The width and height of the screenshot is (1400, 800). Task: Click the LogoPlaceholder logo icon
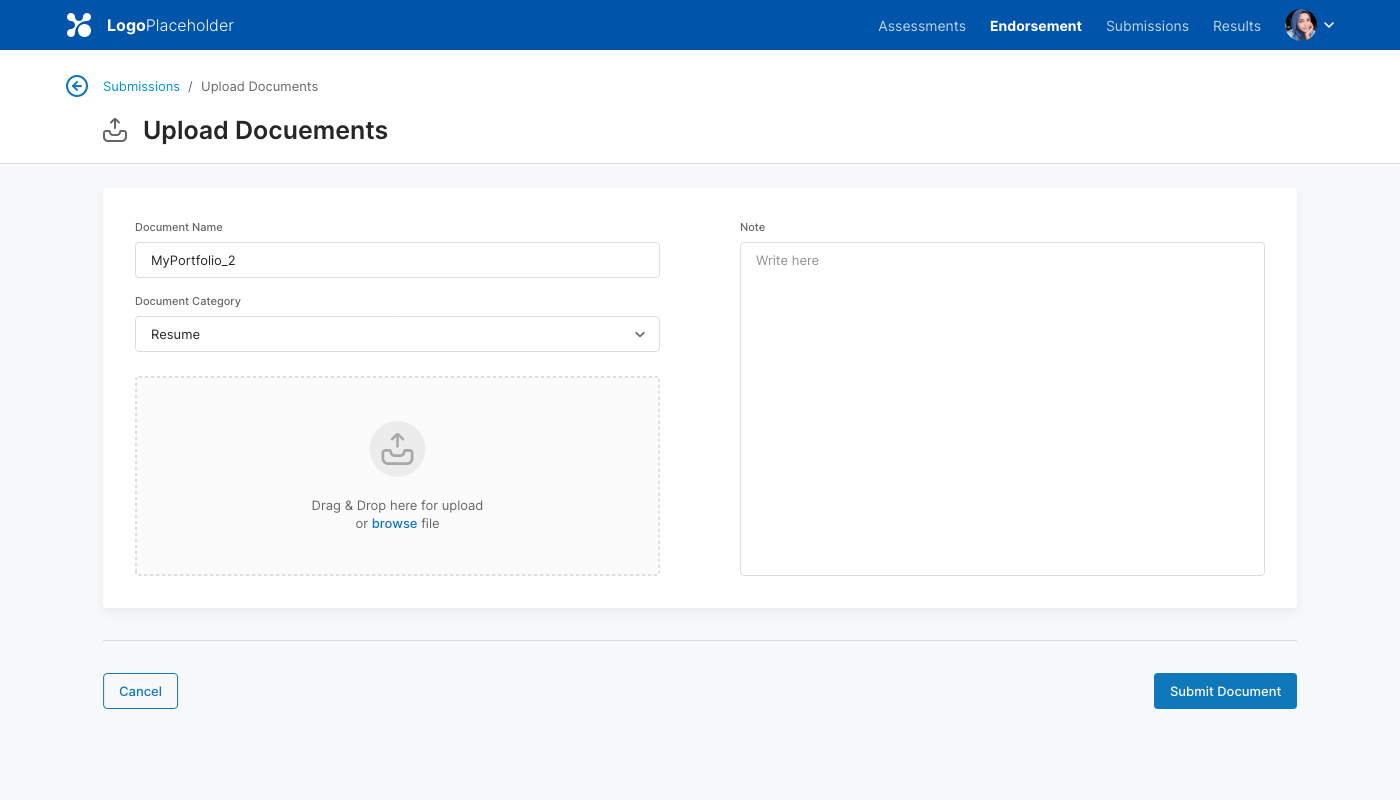click(x=78, y=25)
